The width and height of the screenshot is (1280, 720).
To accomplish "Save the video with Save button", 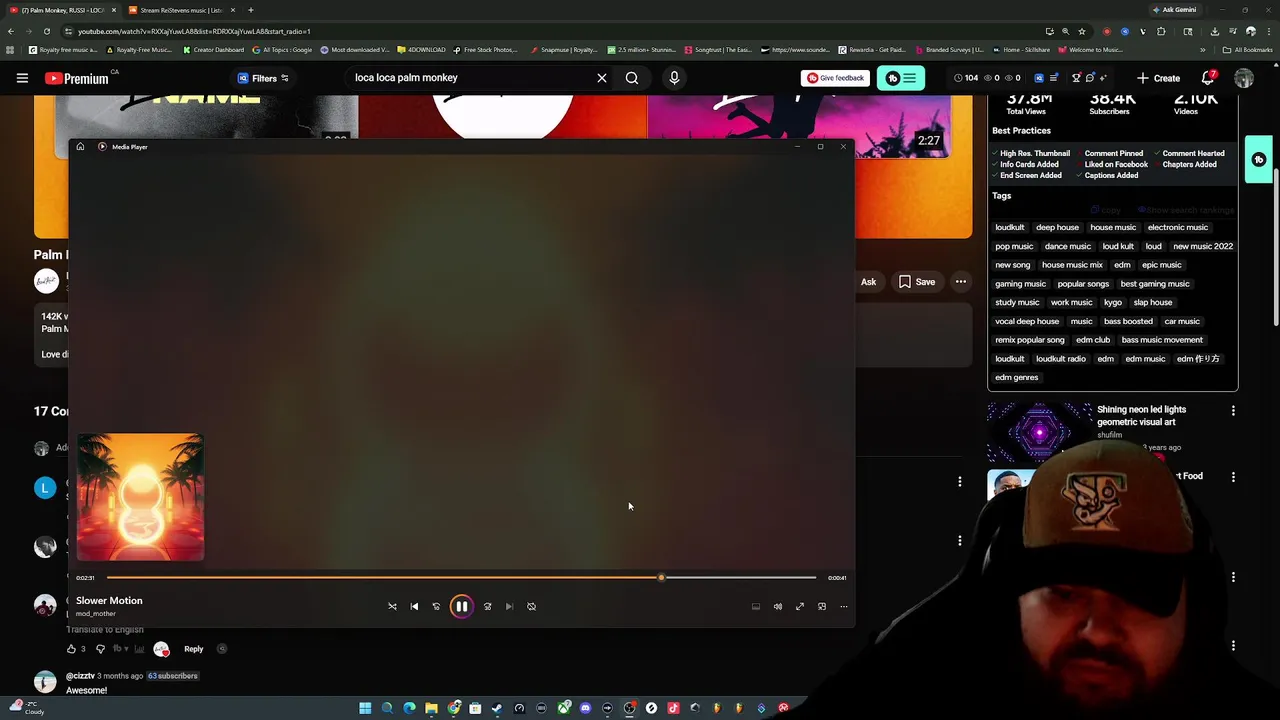I will (917, 282).
